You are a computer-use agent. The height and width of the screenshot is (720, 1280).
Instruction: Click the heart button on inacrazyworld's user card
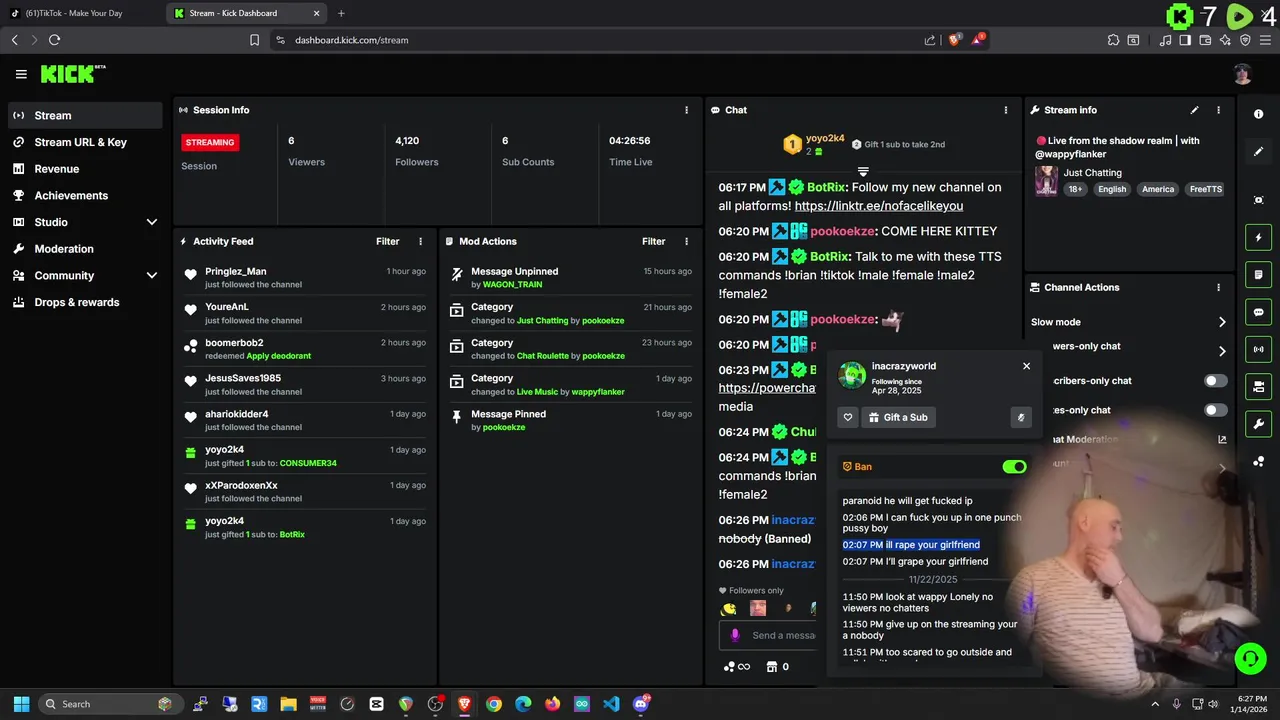pyautogui.click(x=848, y=417)
